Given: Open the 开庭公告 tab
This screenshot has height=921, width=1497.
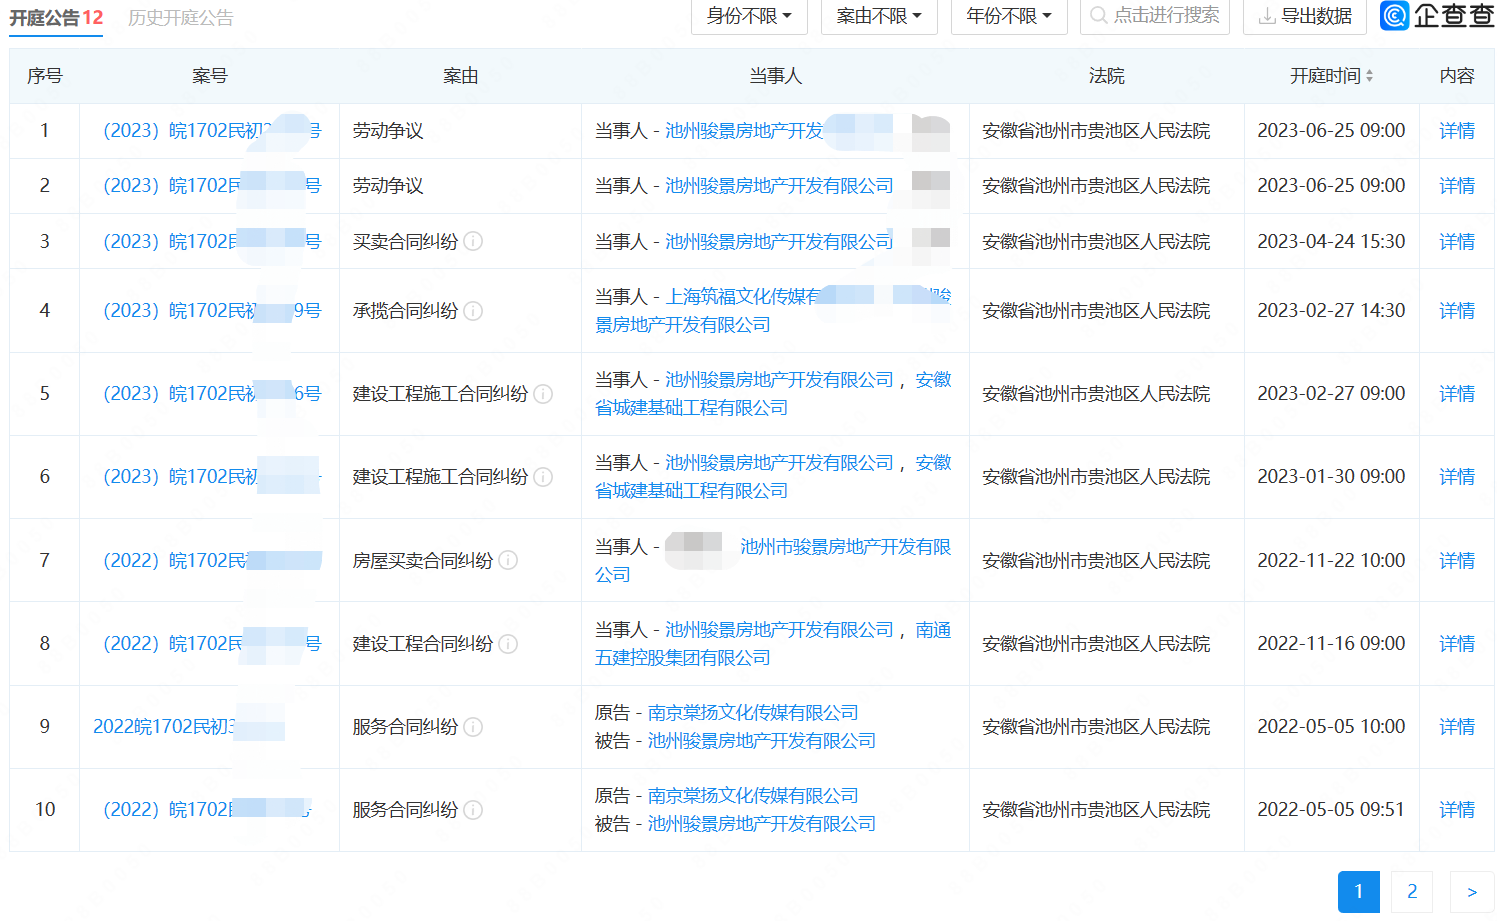Looking at the screenshot, I should [x=56, y=18].
